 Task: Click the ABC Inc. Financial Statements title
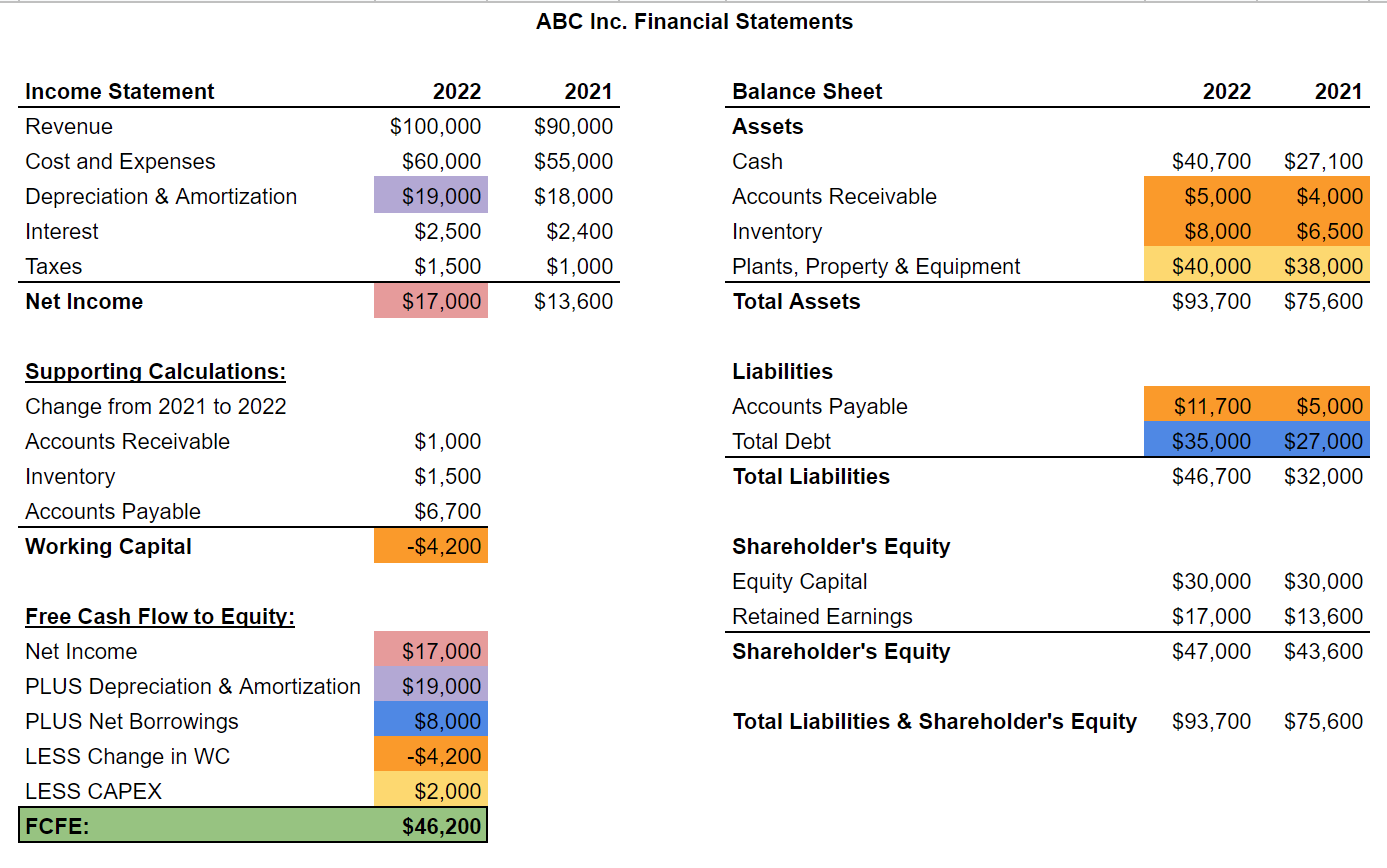[x=694, y=22]
